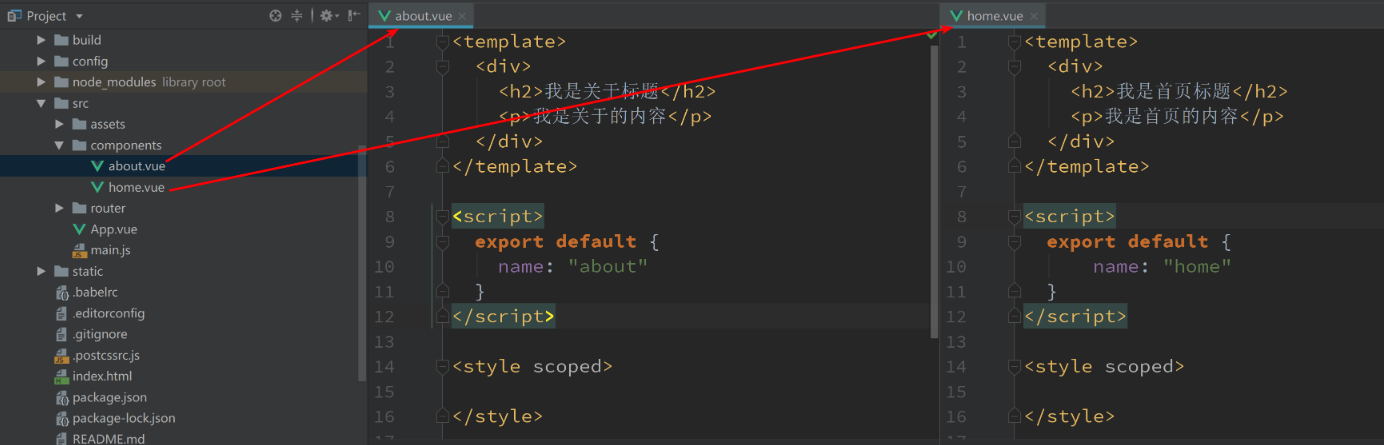1384x445 pixels.
Task: Click the h2 line 我是首页标题 in home.vue
Action: 1180,92
